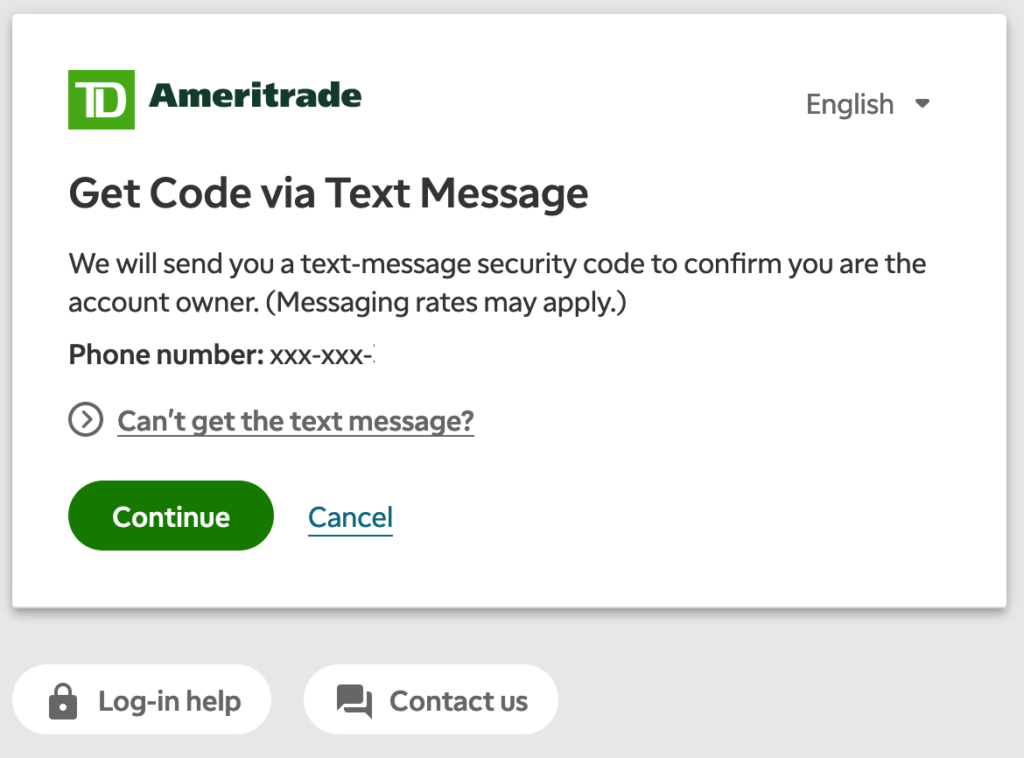Click the "Log-in help" text label

170,701
